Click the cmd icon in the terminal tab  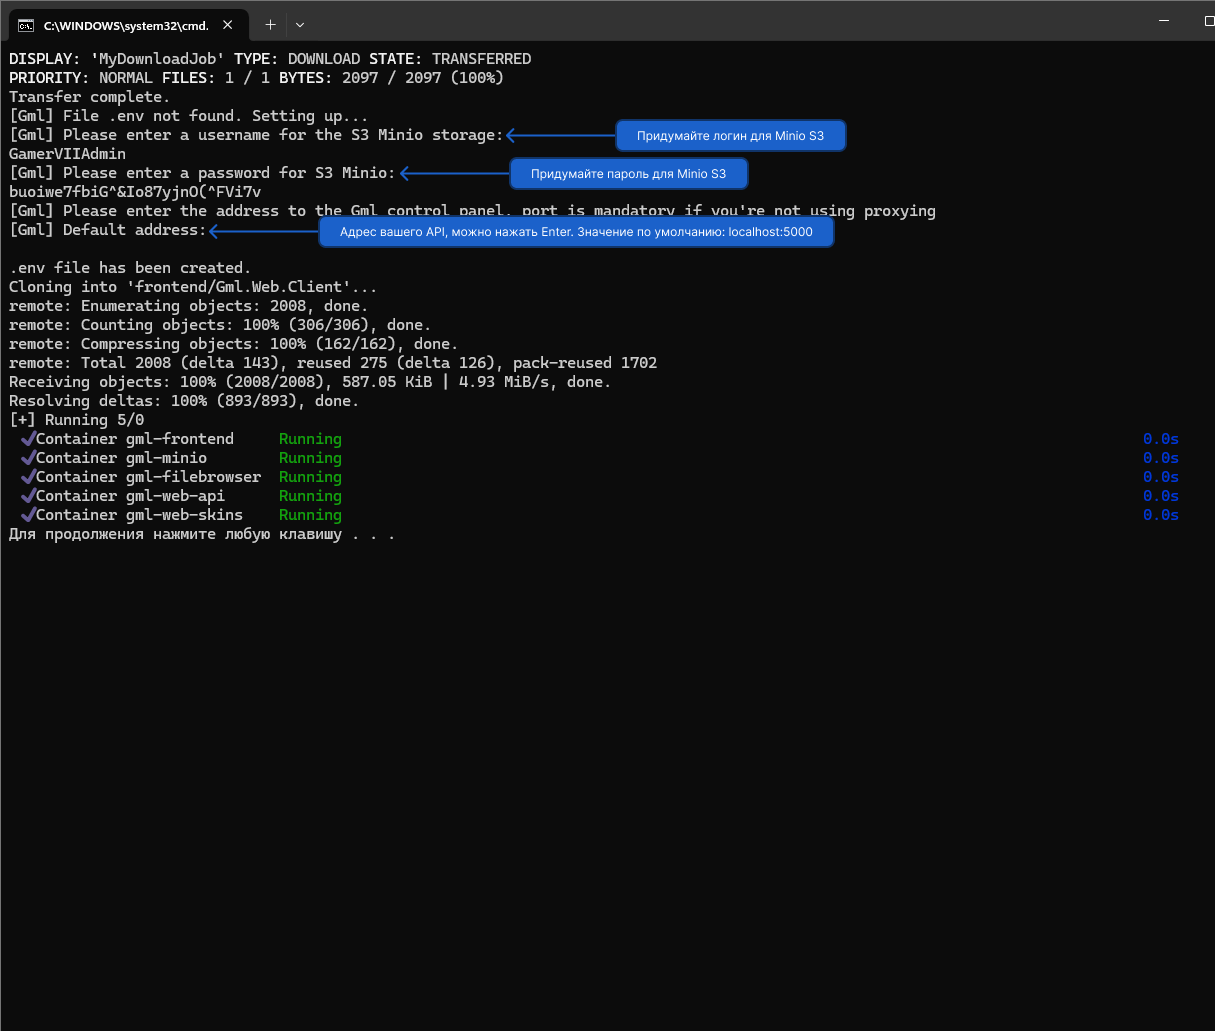pos(26,26)
